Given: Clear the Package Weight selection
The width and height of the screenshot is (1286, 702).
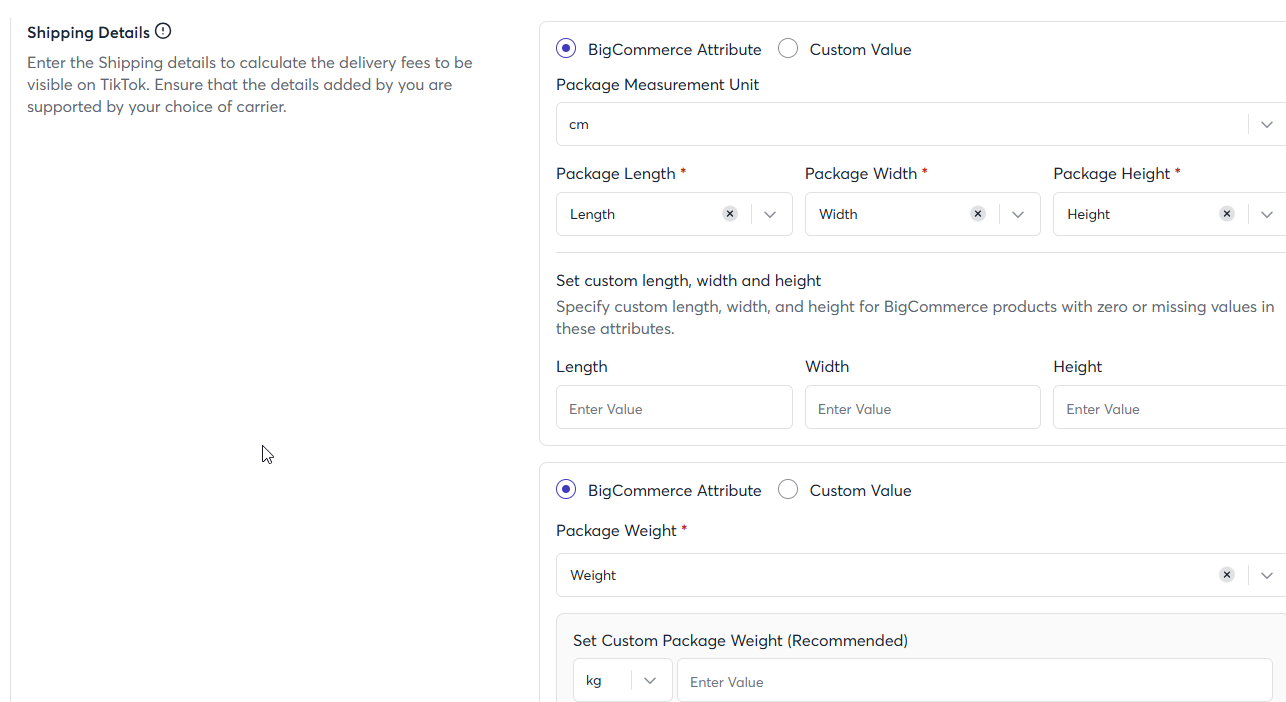Looking at the screenshot, I should click(1227, 575).
